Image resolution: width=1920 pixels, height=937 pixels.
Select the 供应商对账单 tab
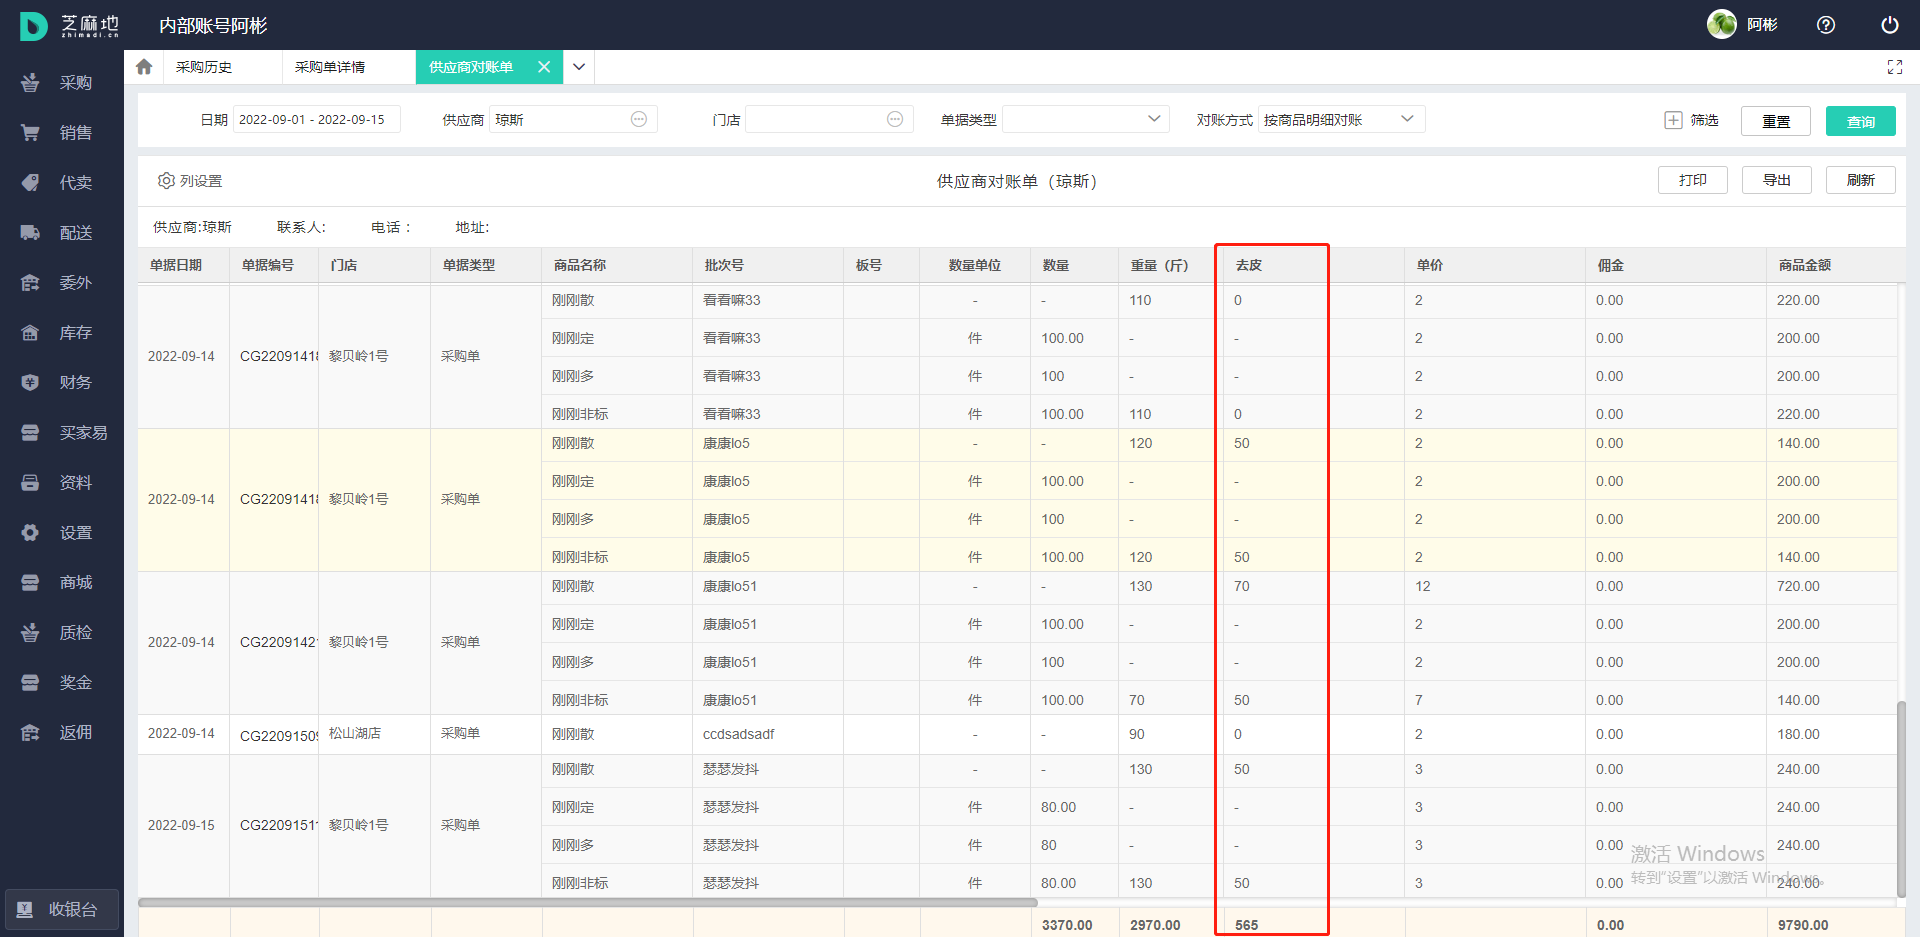(x=471, y=67)
